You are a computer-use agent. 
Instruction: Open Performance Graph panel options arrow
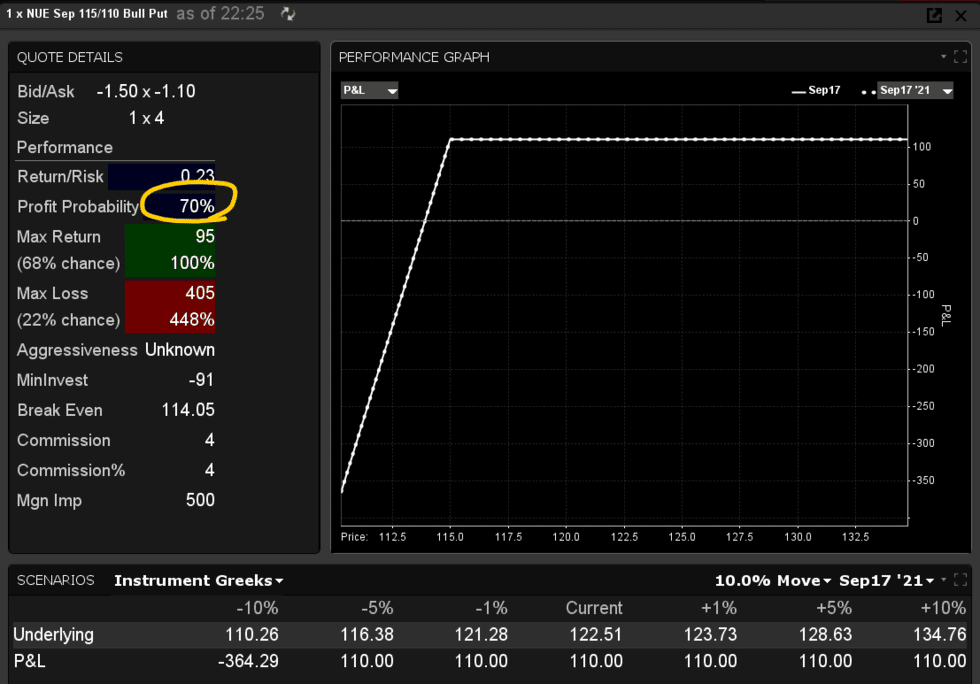[x=943, y=57]
